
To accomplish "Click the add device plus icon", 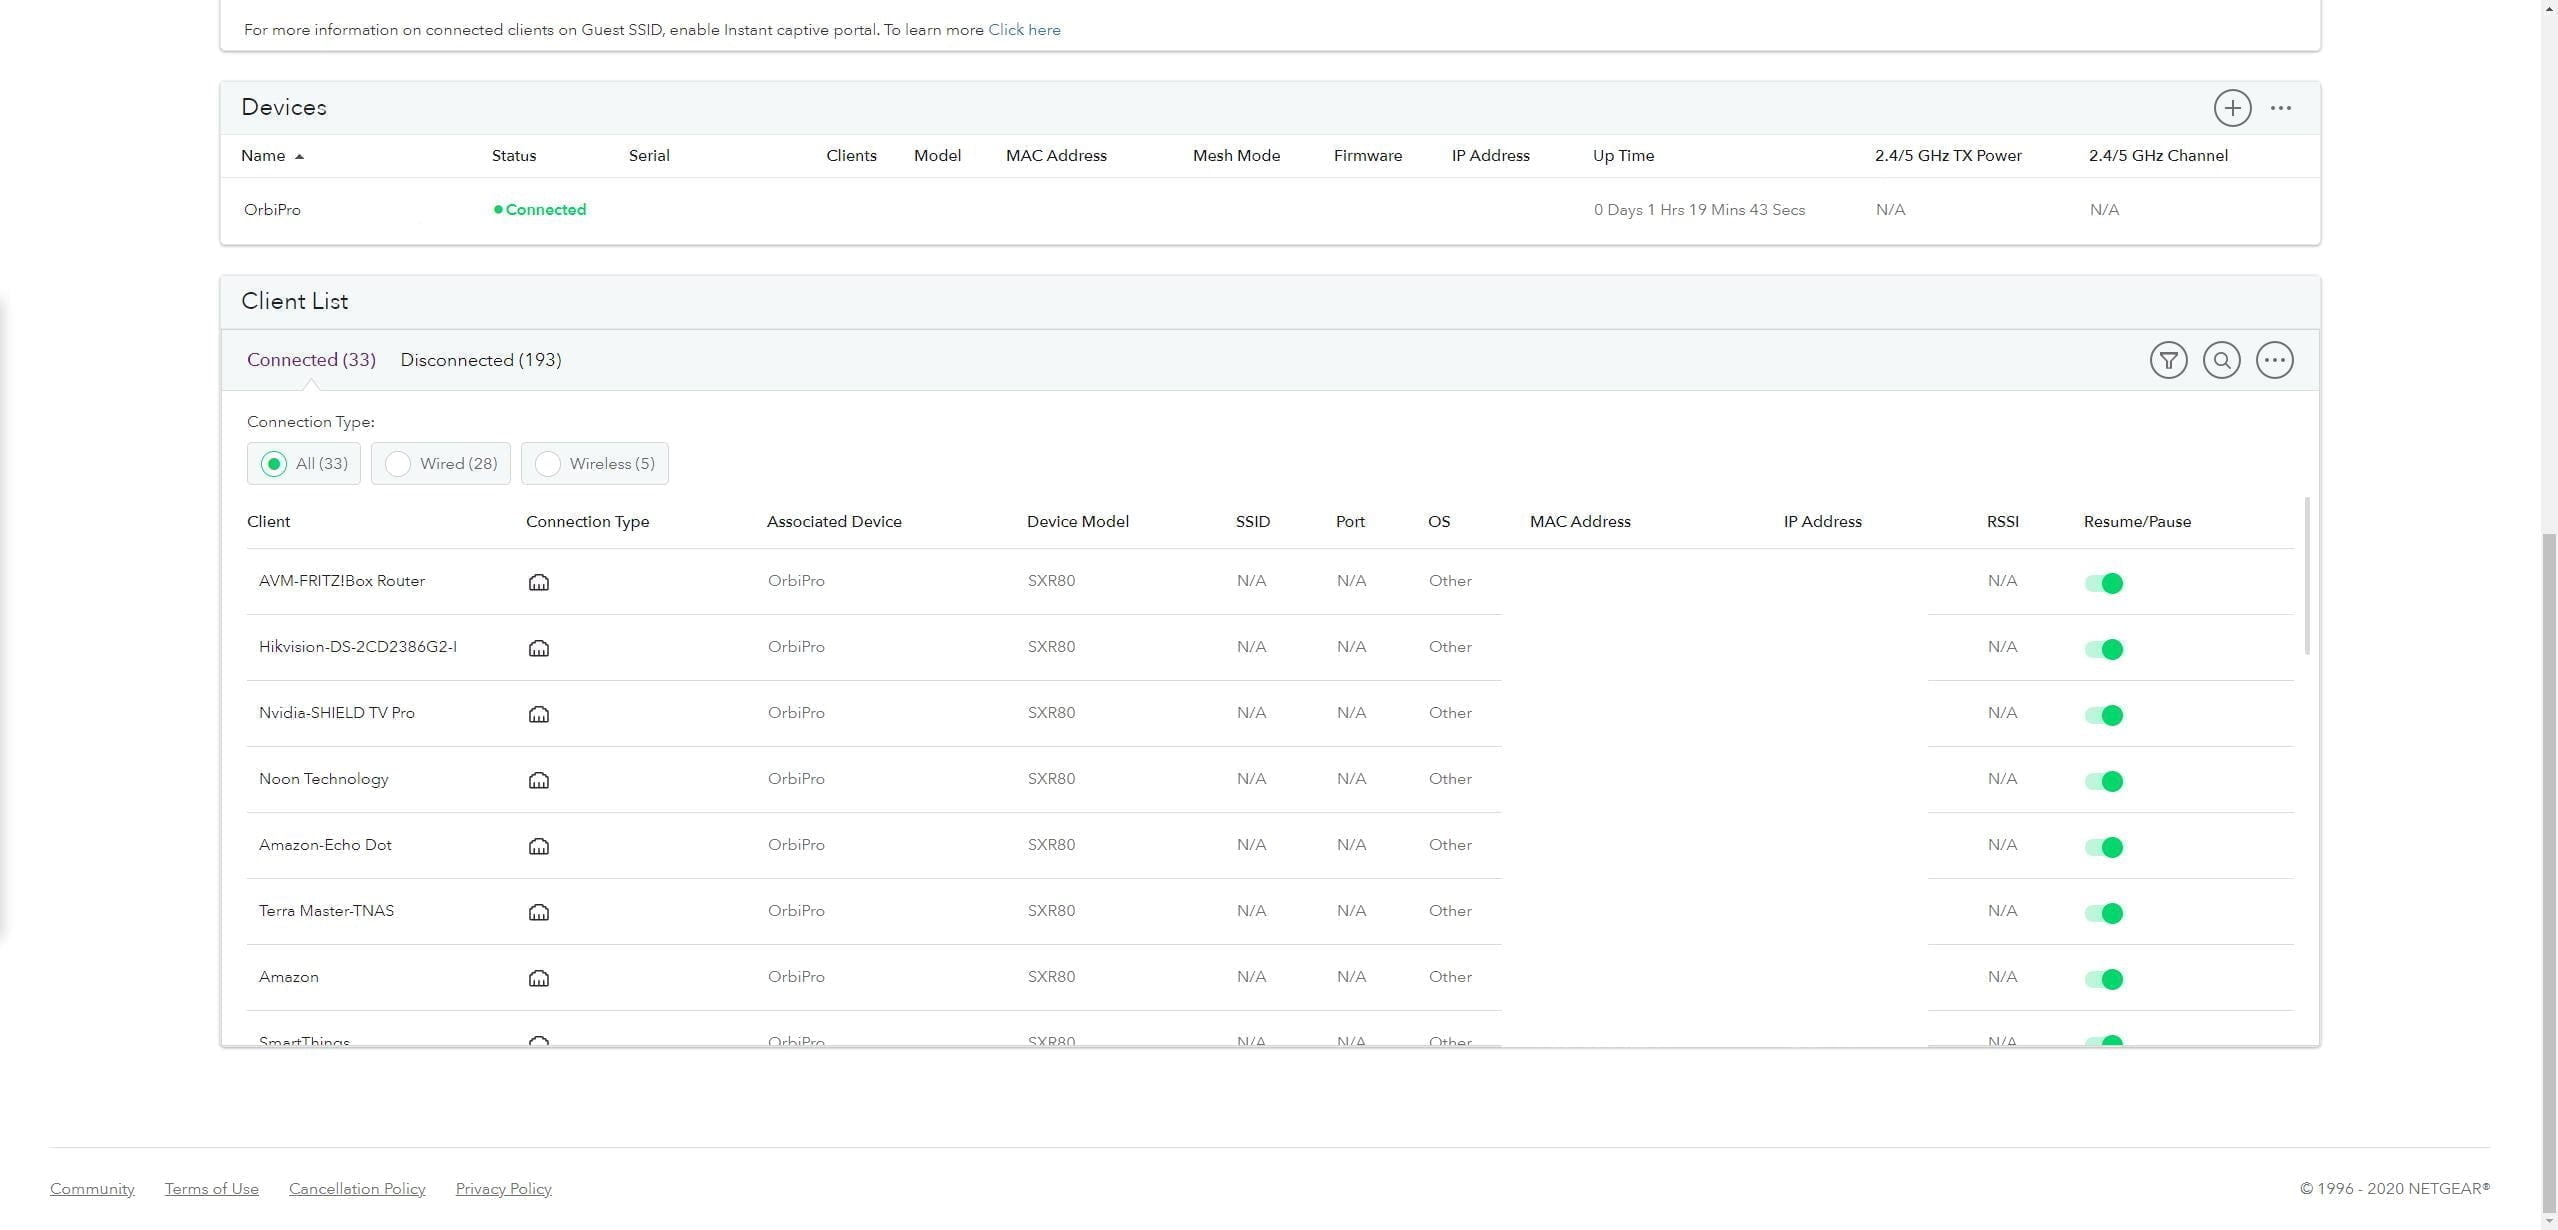I will click(x=2232, y=108).
